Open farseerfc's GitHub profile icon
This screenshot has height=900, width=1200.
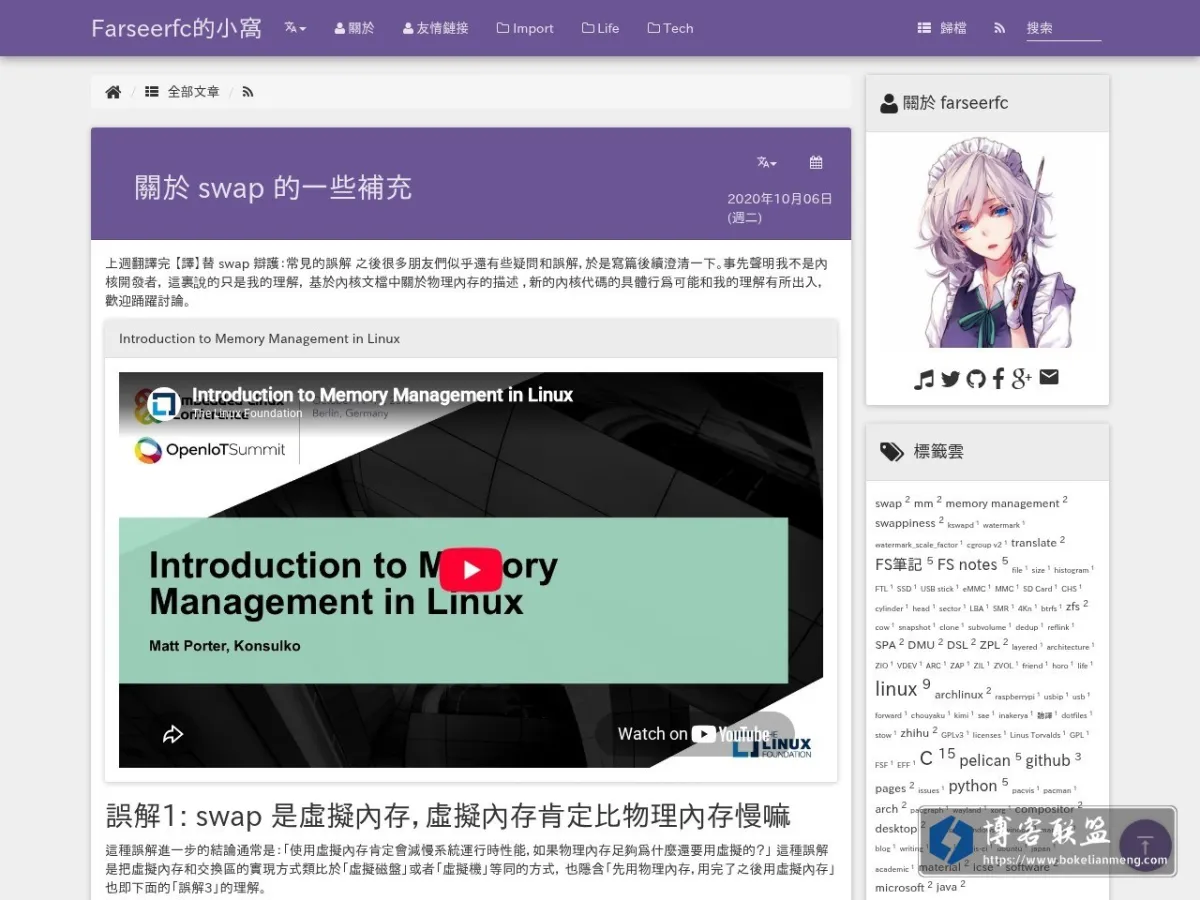[x=976, y=378]
